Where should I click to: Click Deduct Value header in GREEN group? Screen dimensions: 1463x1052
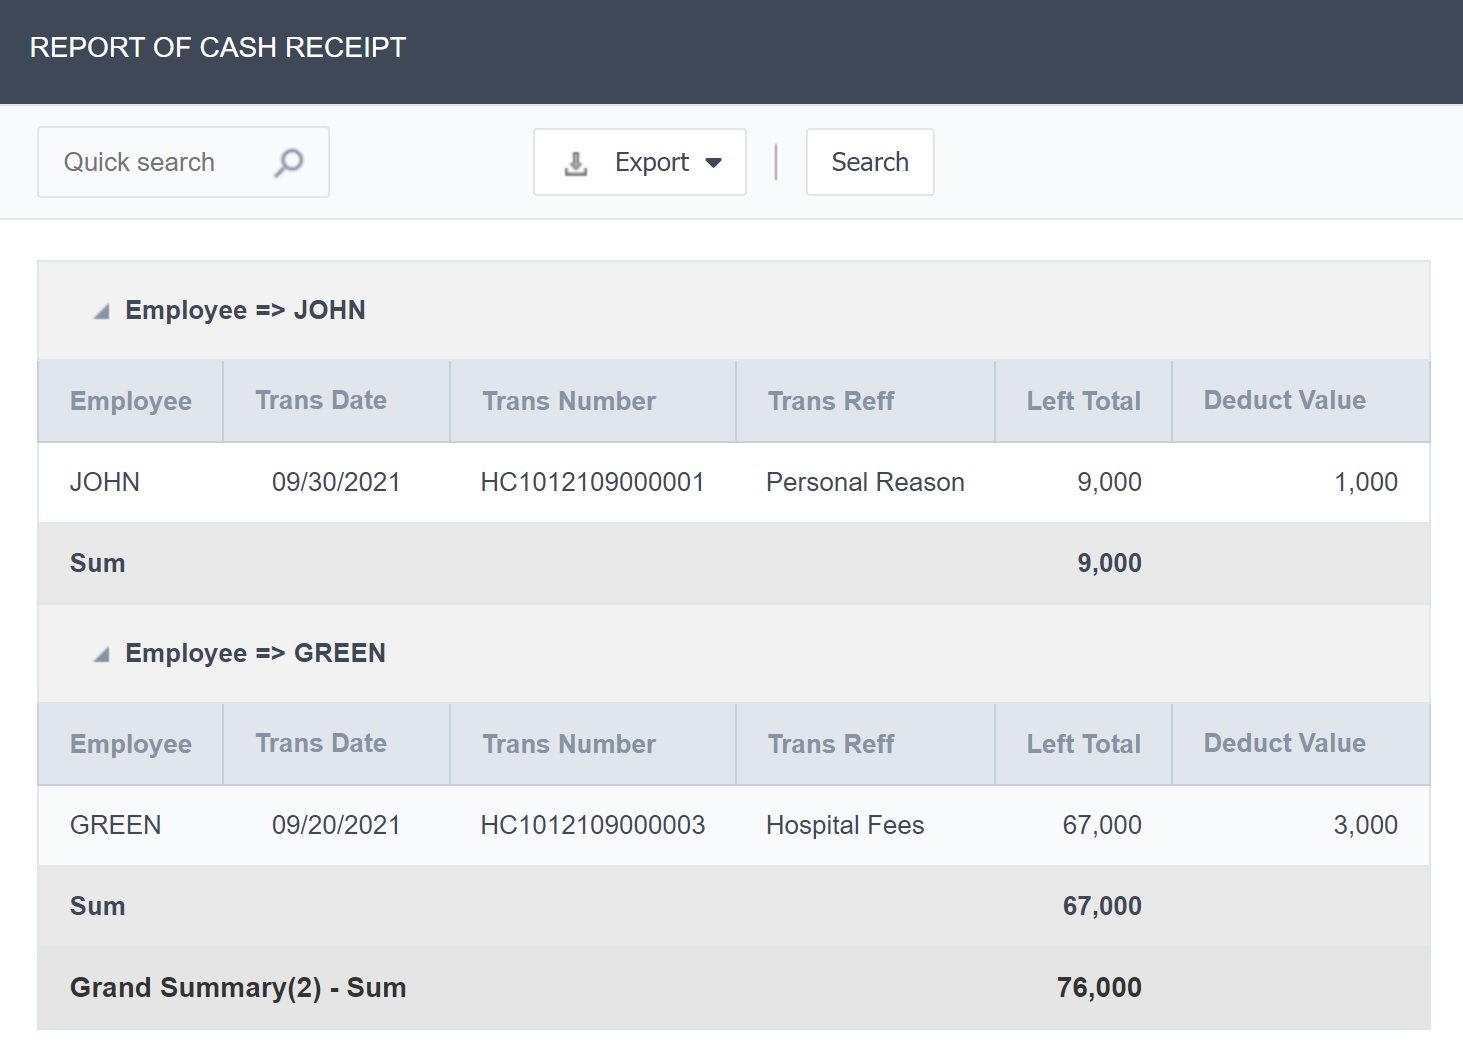click(x=1284, y=744)
